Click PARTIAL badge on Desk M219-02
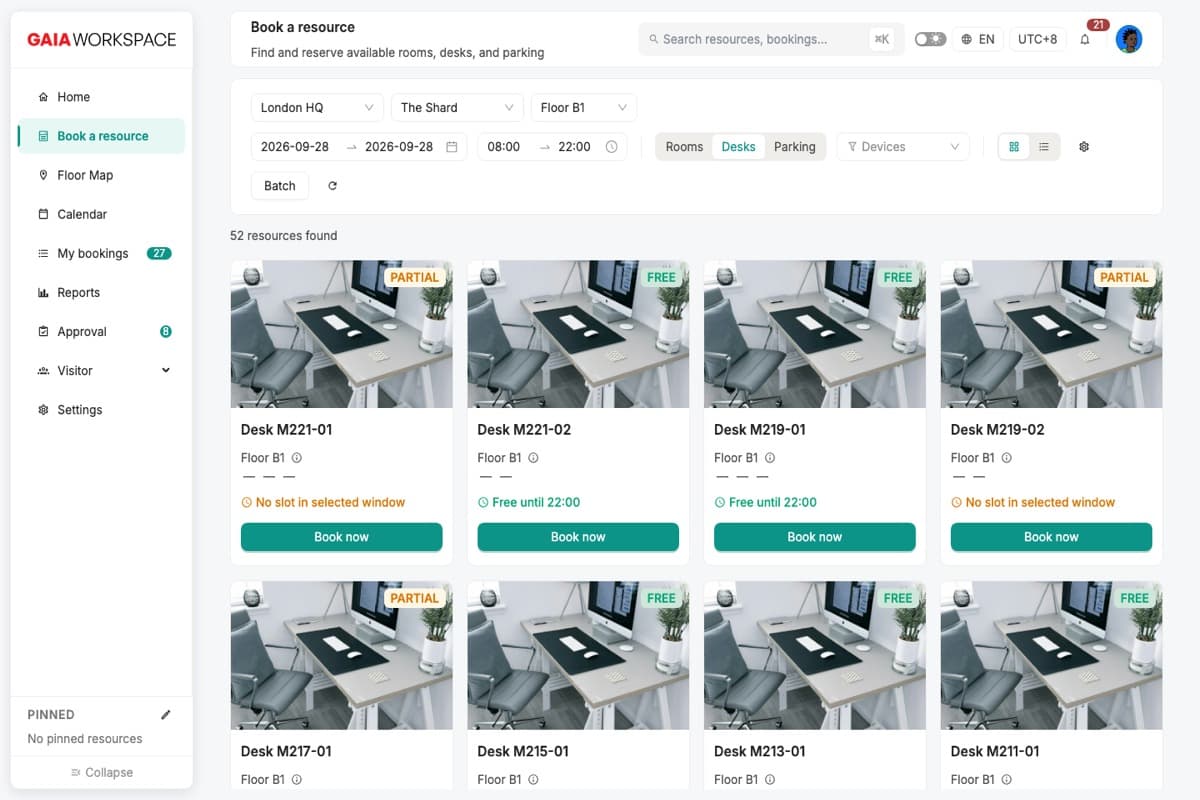Screen dimensions: 1200x800 (x=1124, y=277)
